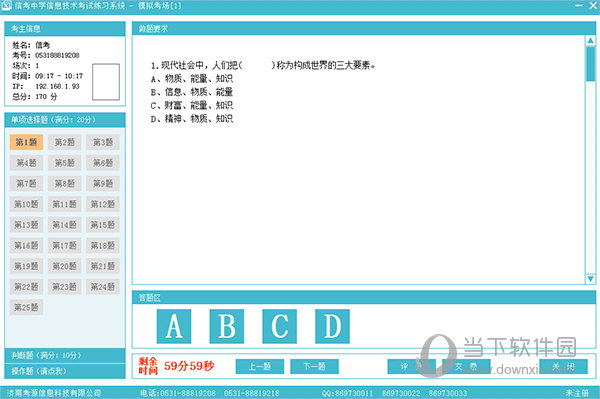Open question 第20题
The image size is (600, 399).
pyautogui.click(x=65, y=266)
